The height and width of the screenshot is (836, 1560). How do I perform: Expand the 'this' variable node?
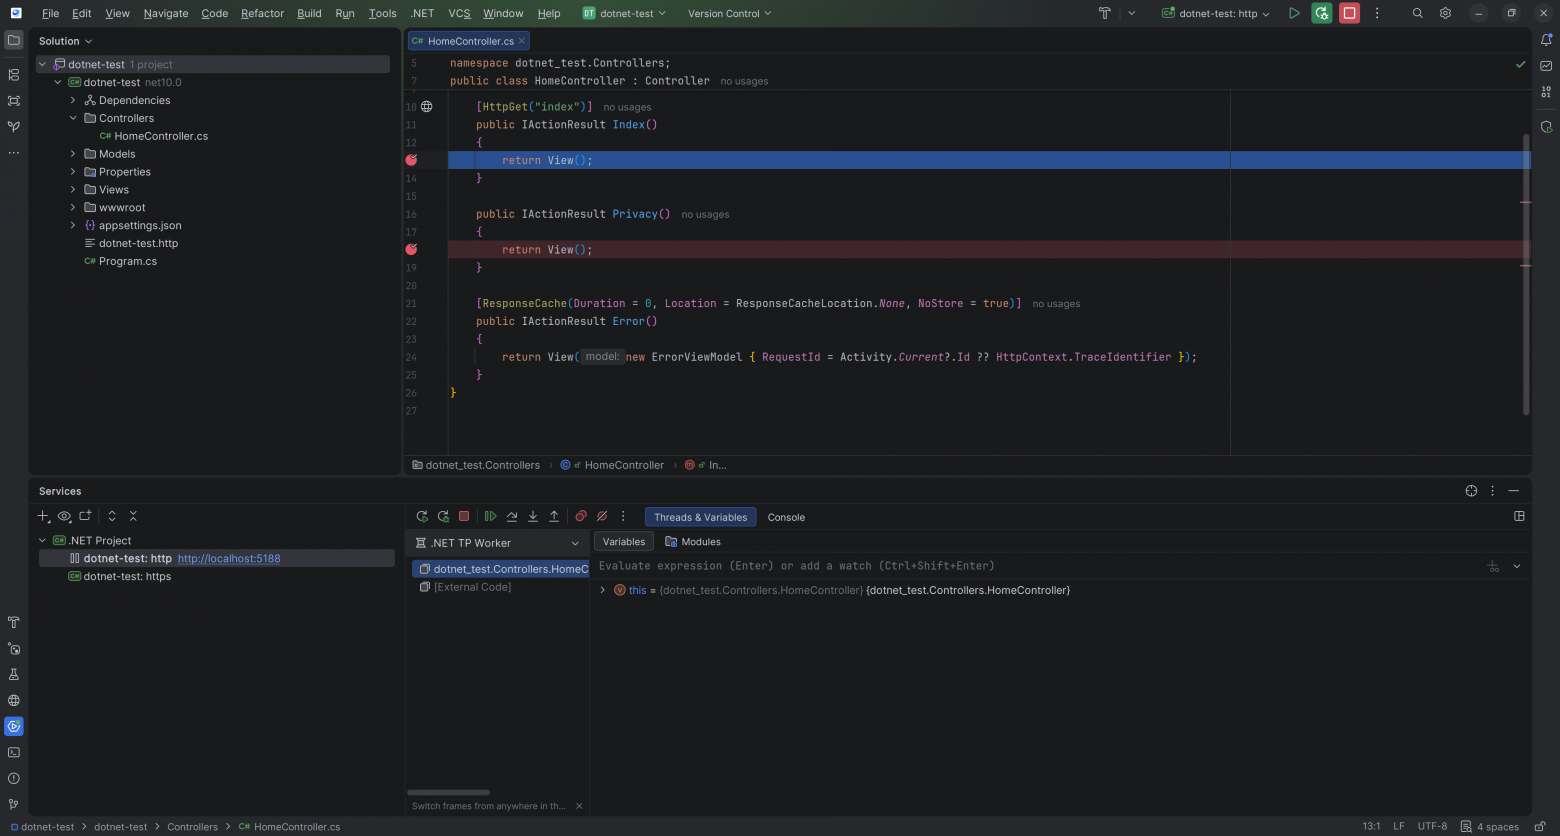(602, 591)
